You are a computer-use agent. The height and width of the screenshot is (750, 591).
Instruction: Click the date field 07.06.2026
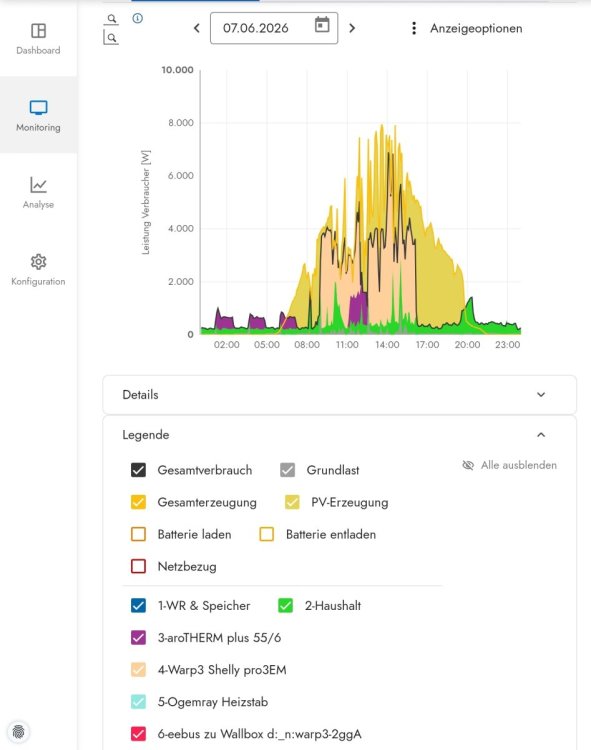[x=274, y=28]
